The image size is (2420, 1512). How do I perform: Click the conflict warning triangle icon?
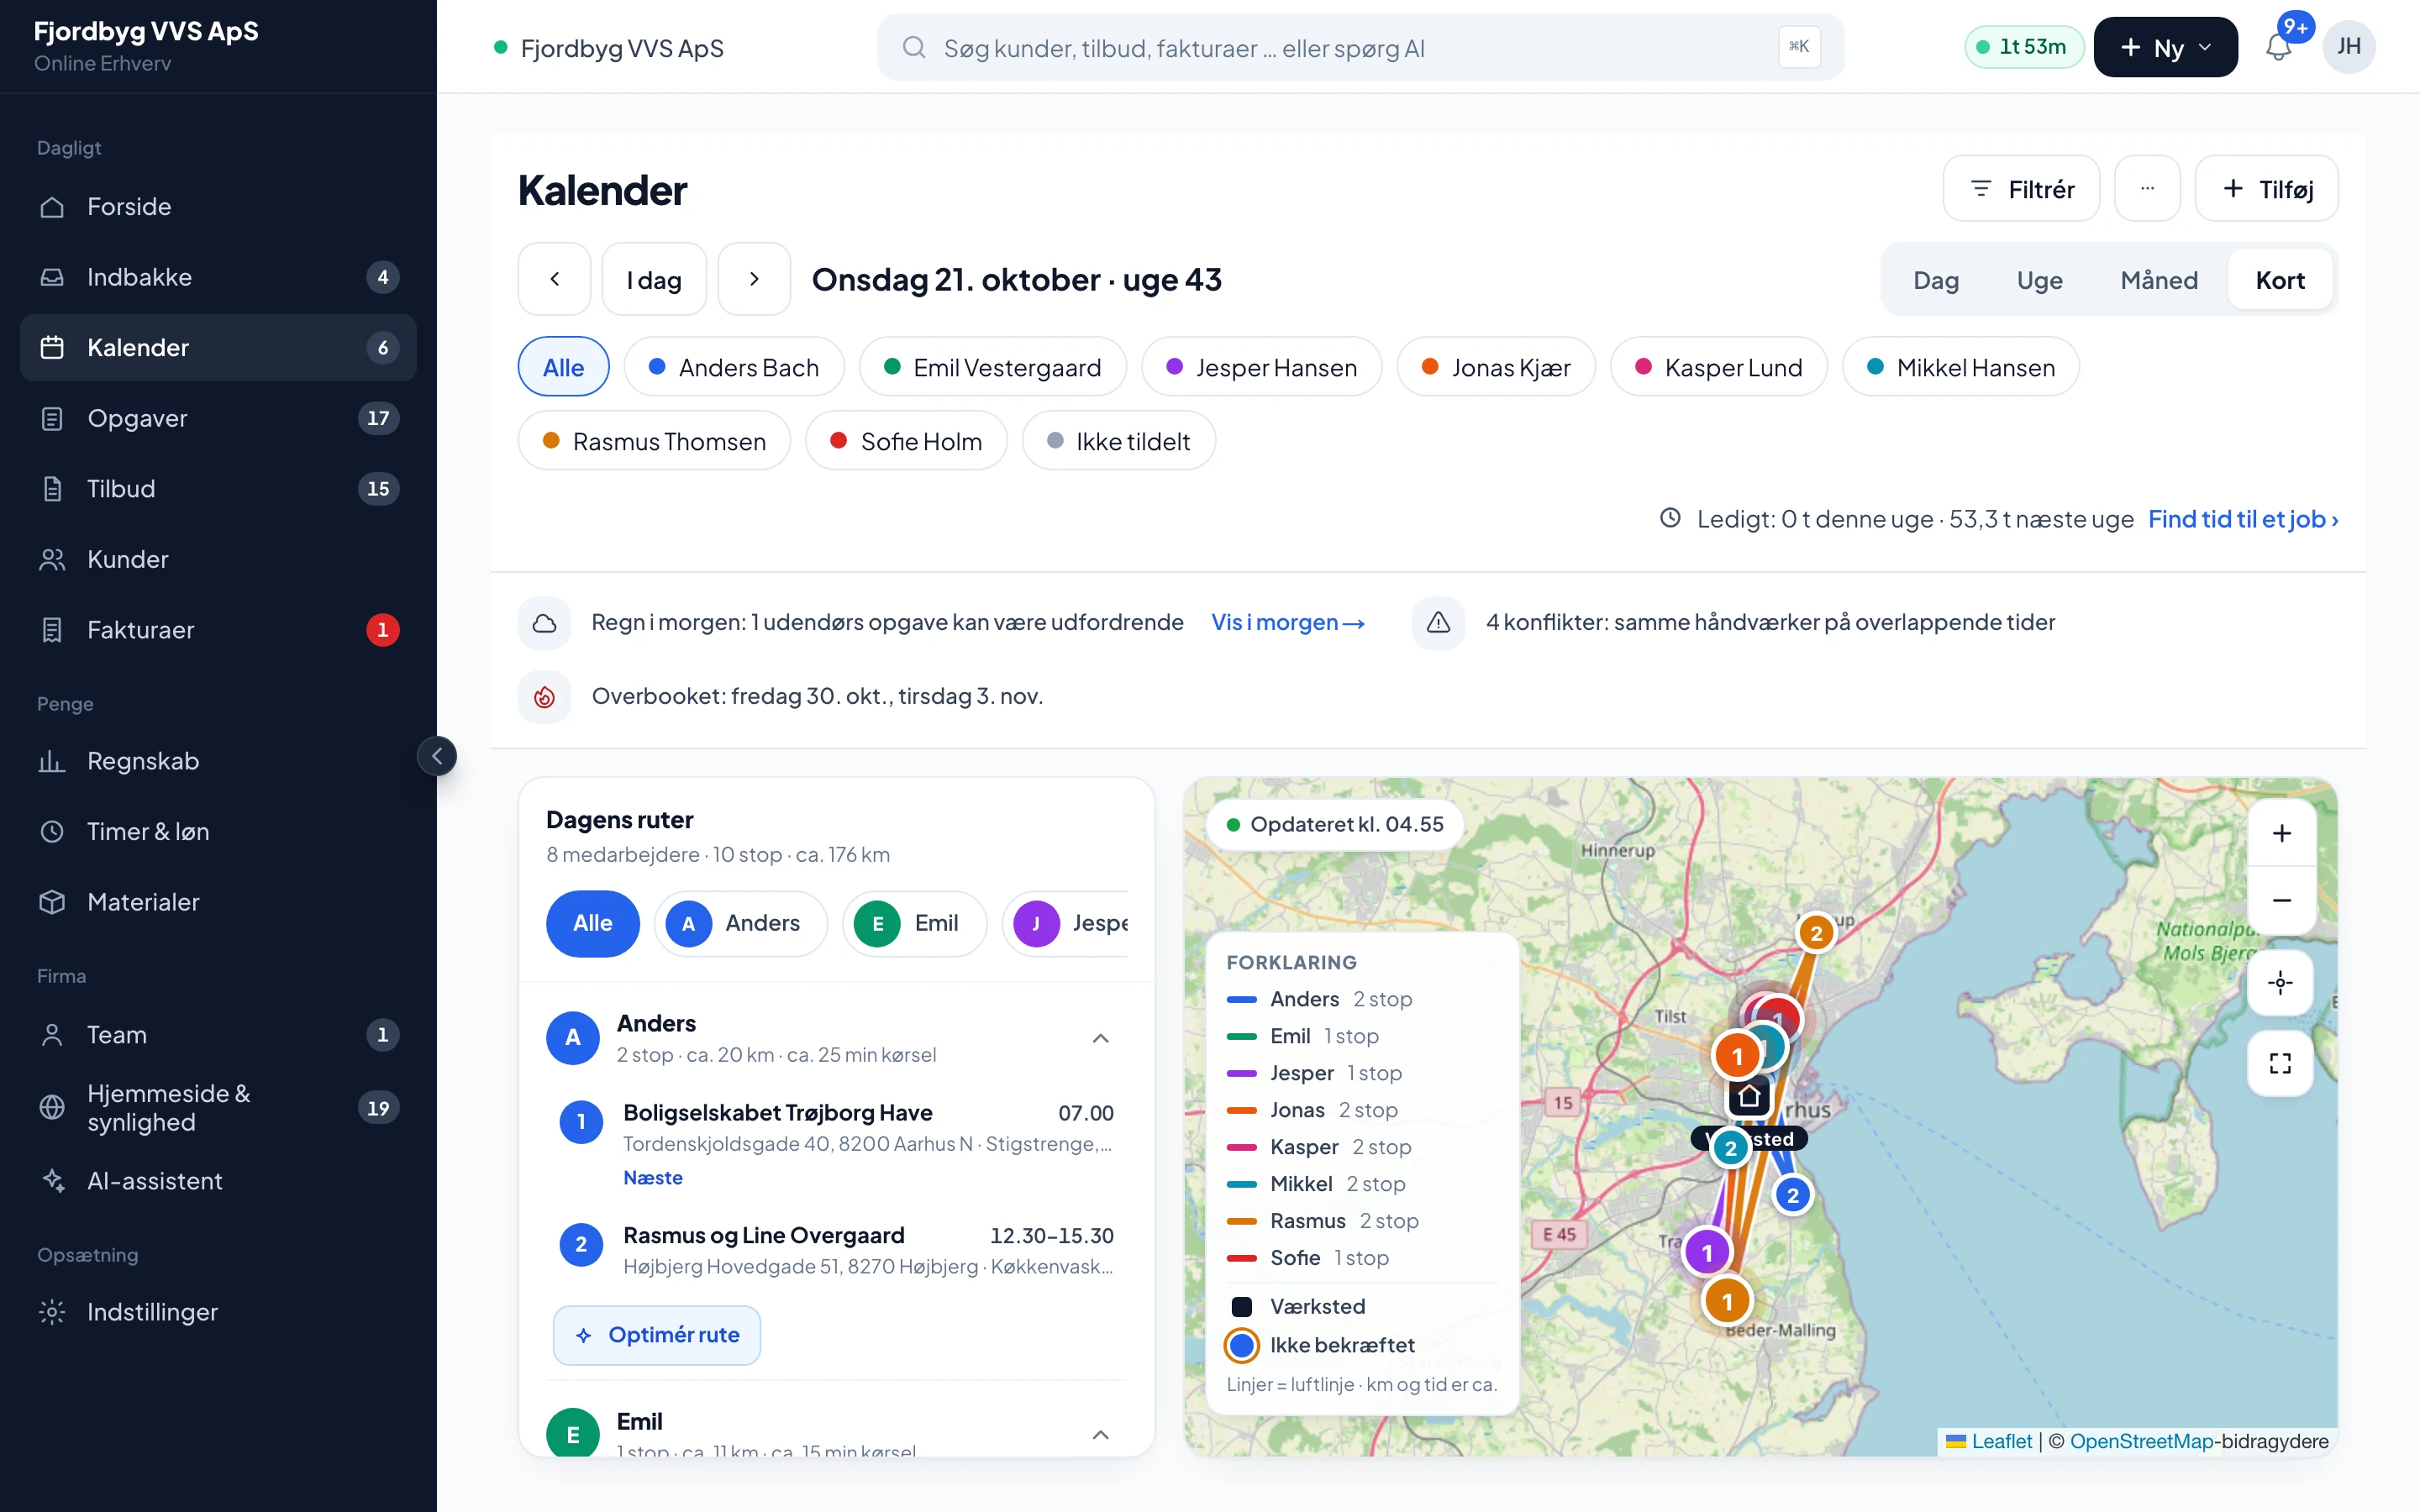coord(1438,622)
